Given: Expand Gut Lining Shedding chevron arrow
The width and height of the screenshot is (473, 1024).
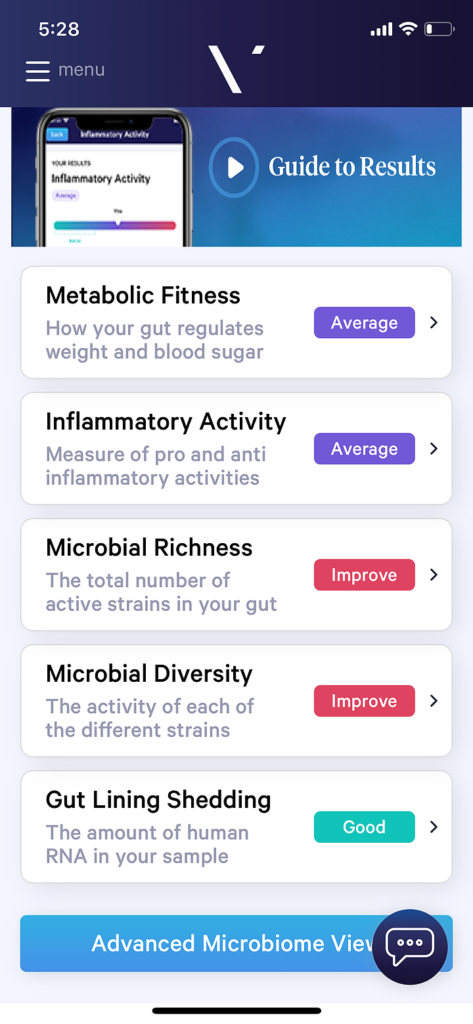Looking at the screenshot, I should coord(433,827).
